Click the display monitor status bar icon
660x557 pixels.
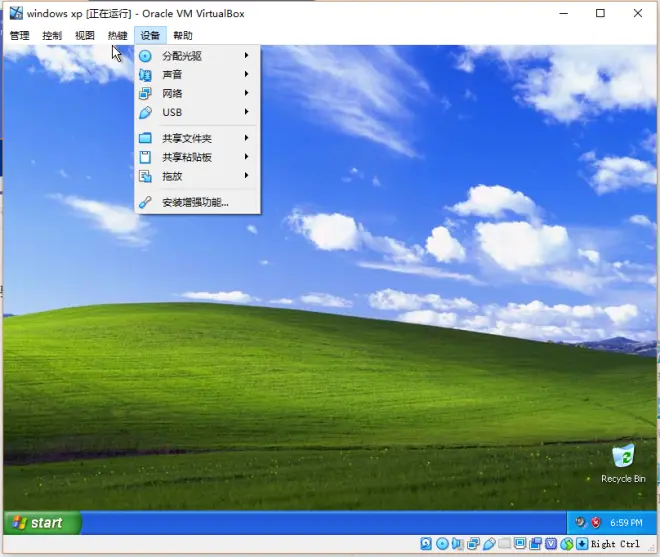pos(520,544)
